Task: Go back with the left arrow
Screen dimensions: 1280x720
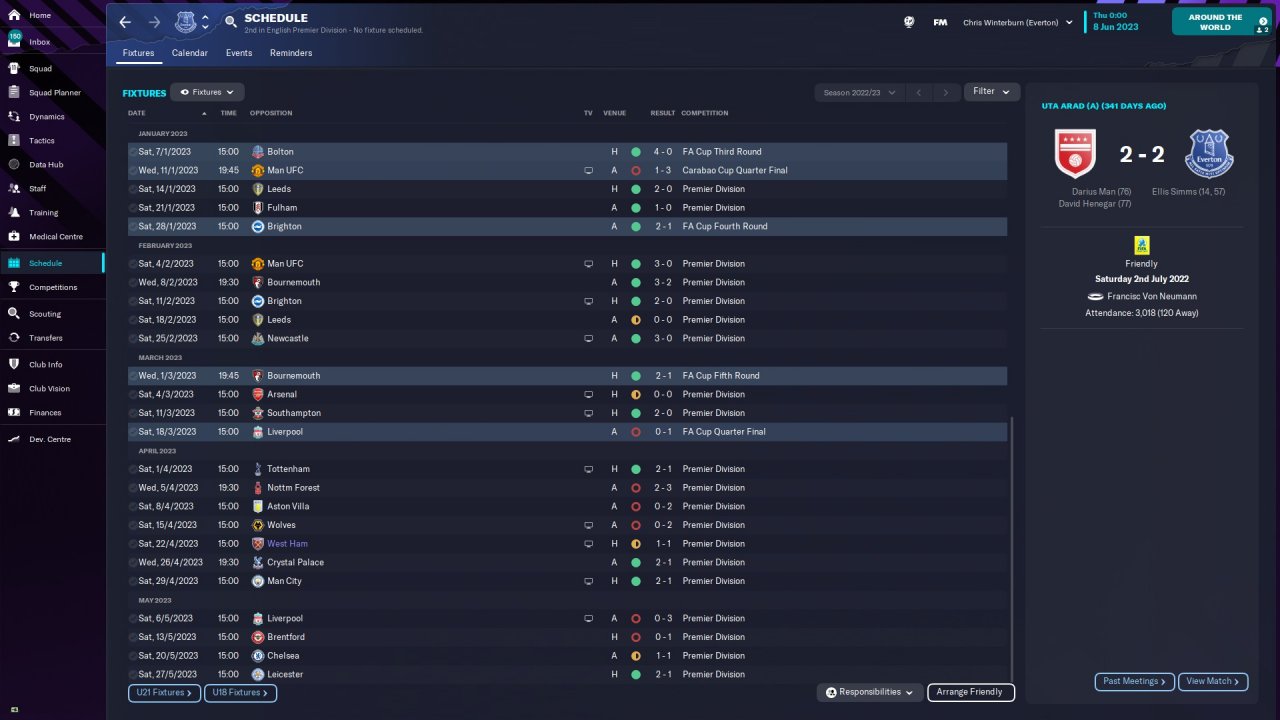Action: (x=125, y=22)
